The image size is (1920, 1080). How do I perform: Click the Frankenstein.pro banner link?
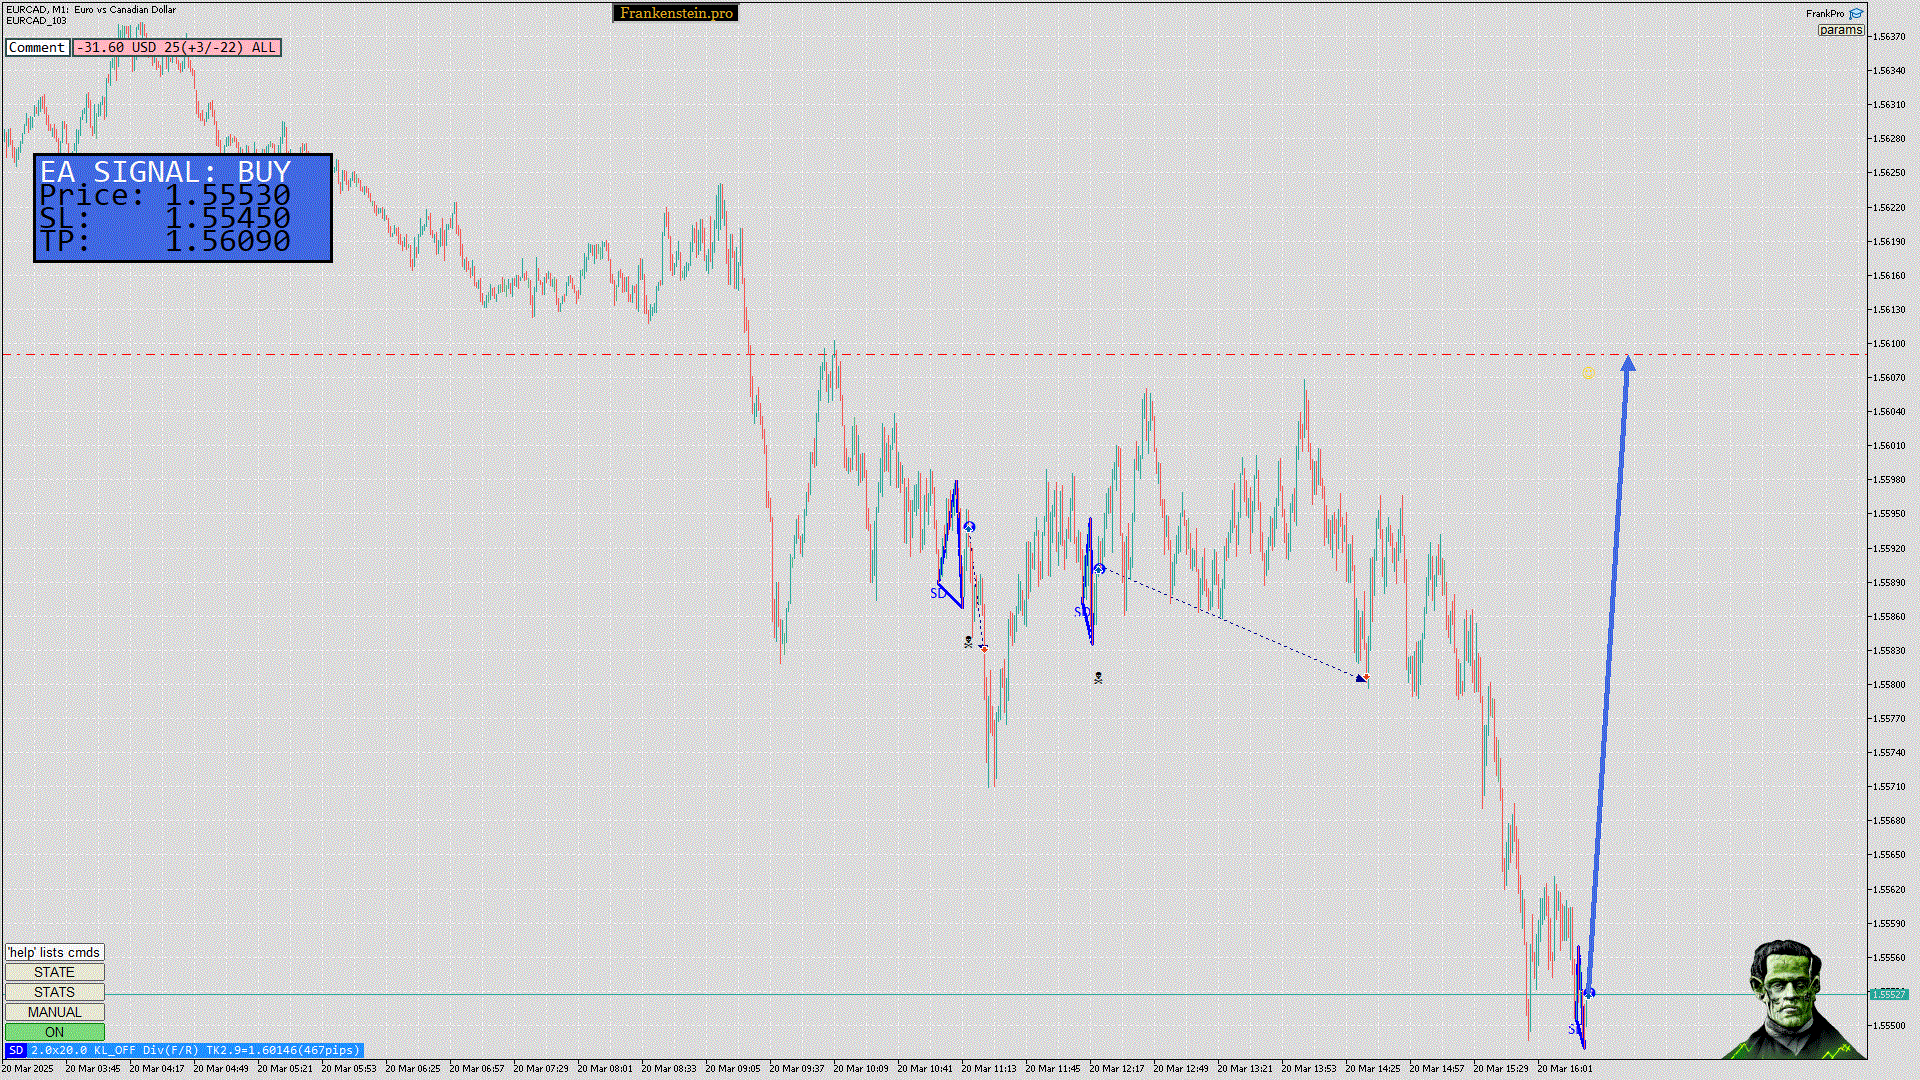[x=676, y=13]
